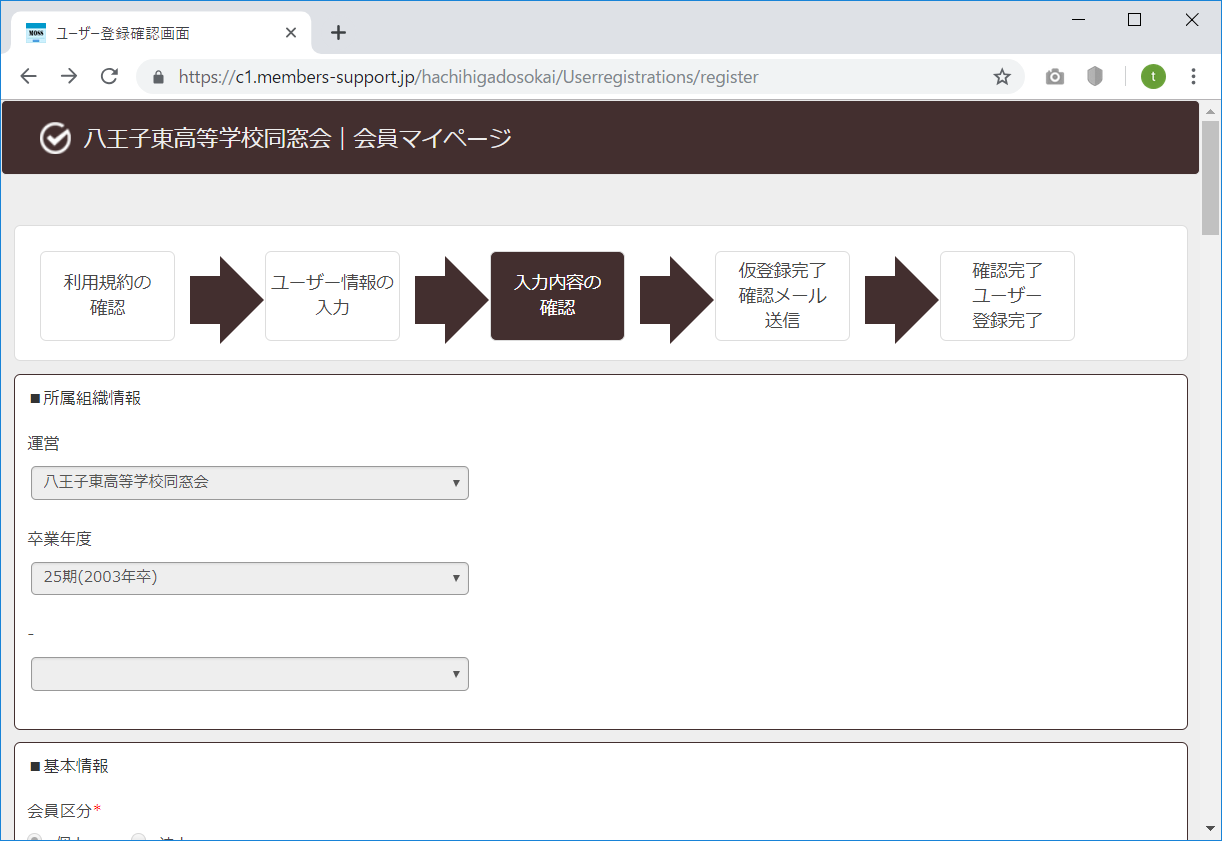Click the 基本情報 section heading

(69, 766)
